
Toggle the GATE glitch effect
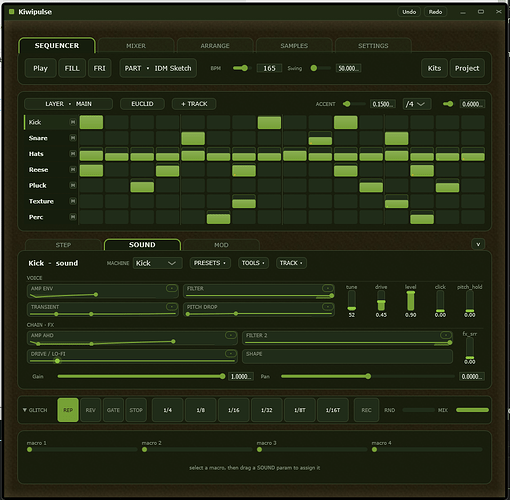tap(113, 410)
